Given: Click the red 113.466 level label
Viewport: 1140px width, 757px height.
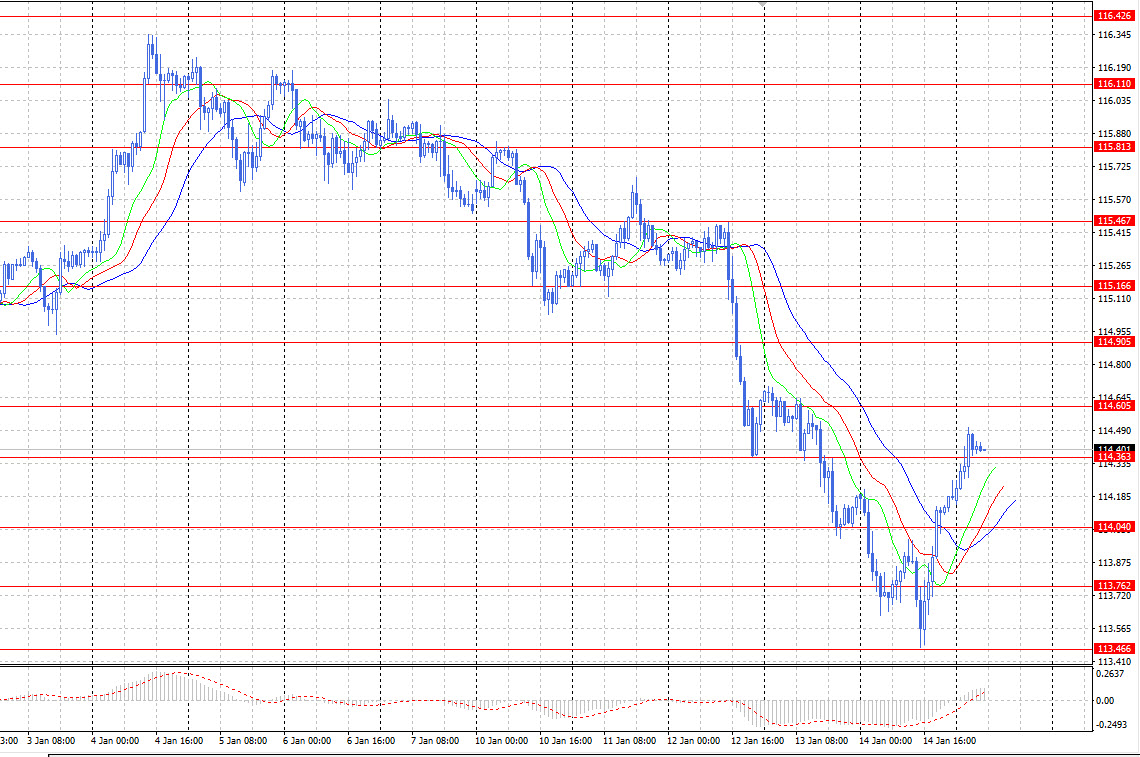Looking at the screenshot, I should tap(1114, 649).
